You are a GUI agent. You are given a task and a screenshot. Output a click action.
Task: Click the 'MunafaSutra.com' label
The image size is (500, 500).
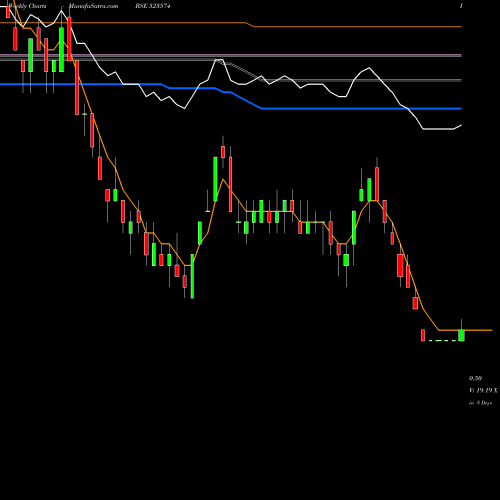93,6
